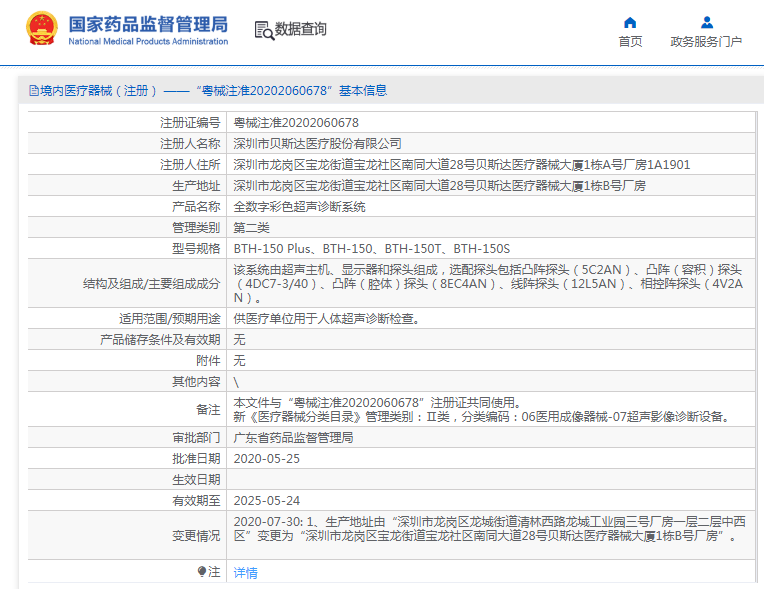Click the 国家药品监督管理局 title
Image resolution: width=764 pixels, height=589 pixels.
click(x=148, y=24)
